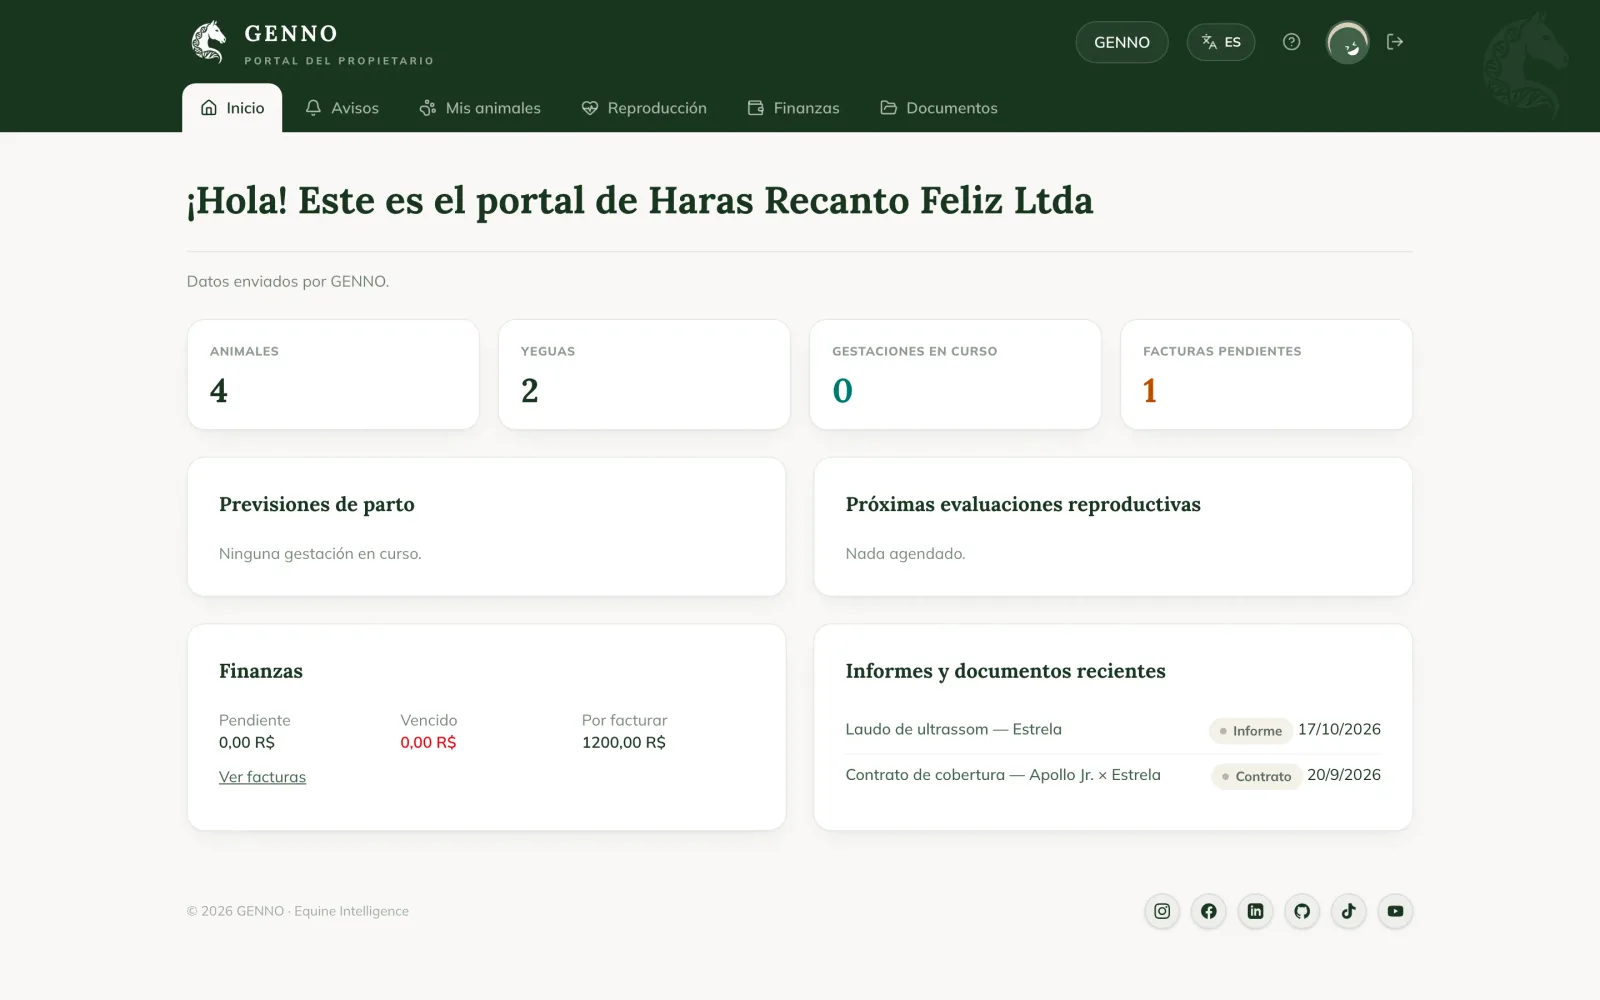Viewport: 1600px width, 1000px height.
Task: Select the Inicio tab
Action: coord(232,108)
